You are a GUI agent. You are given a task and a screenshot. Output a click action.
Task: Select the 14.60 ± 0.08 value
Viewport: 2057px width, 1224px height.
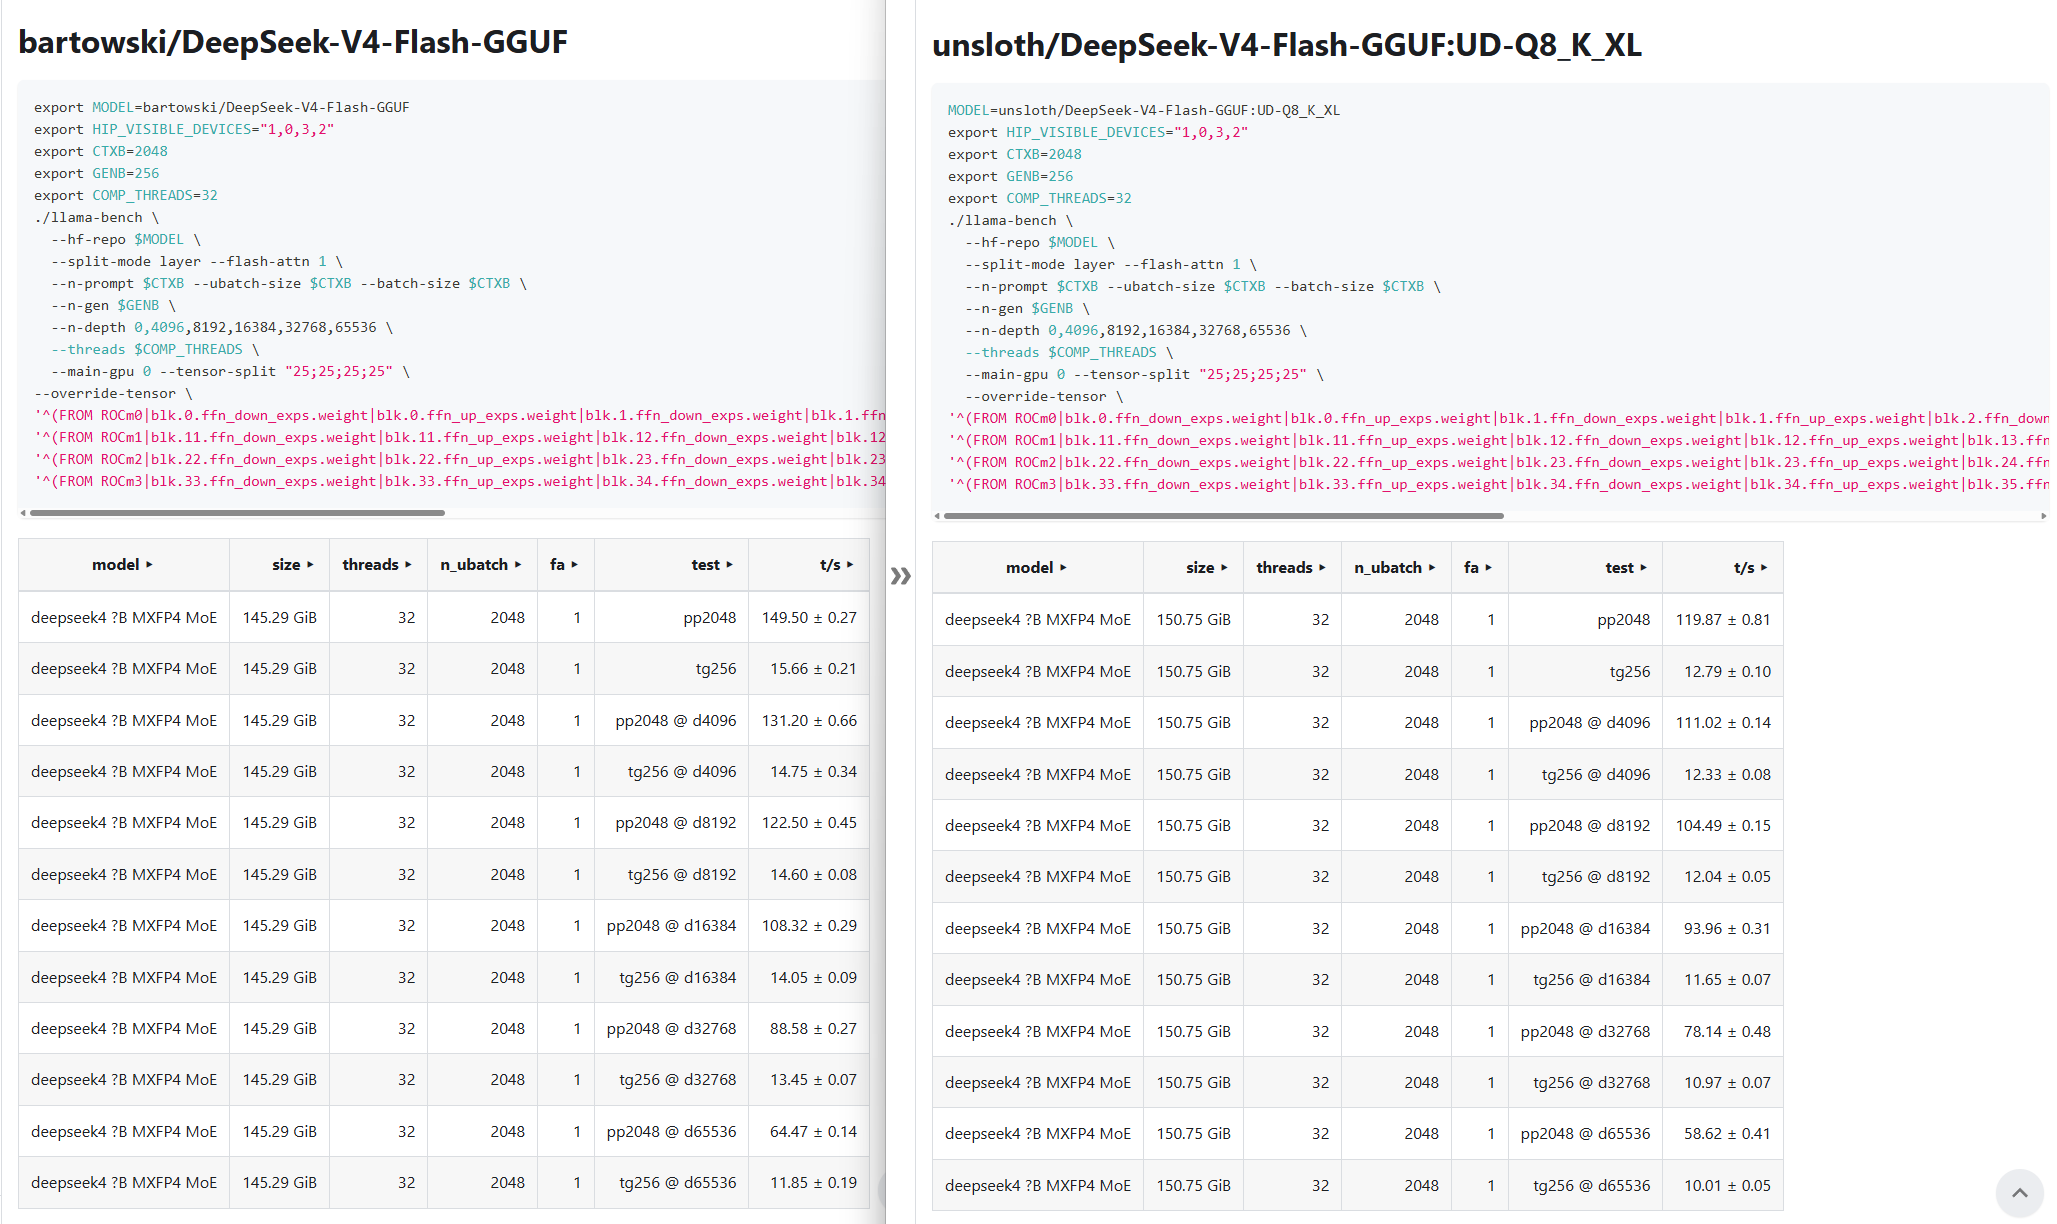[813, 875]
